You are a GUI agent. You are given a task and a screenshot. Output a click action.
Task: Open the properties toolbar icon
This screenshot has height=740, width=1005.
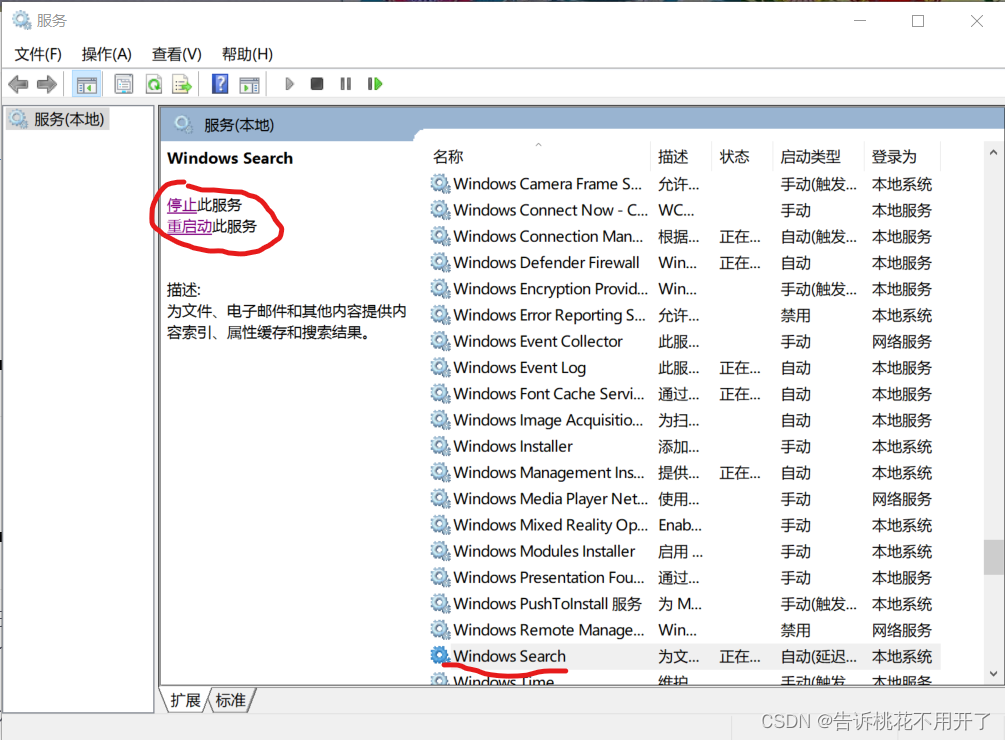pos(124,84)
